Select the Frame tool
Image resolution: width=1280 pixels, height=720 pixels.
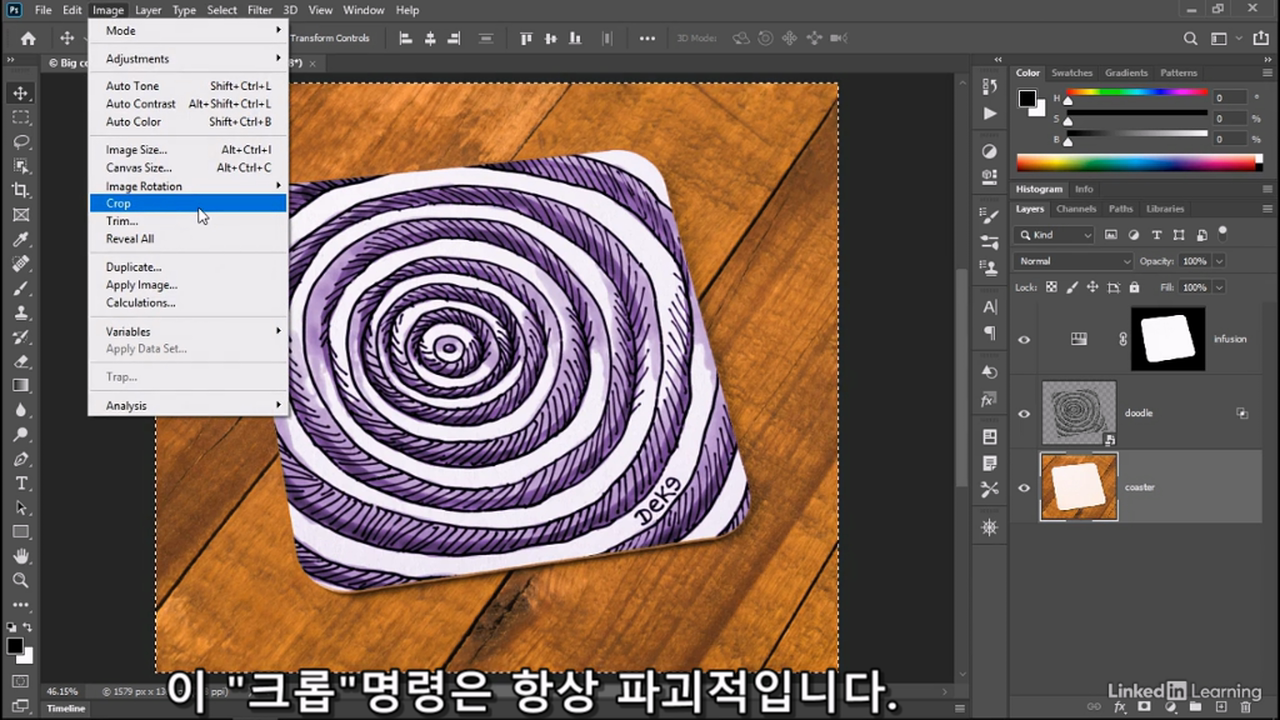(21, 215)
